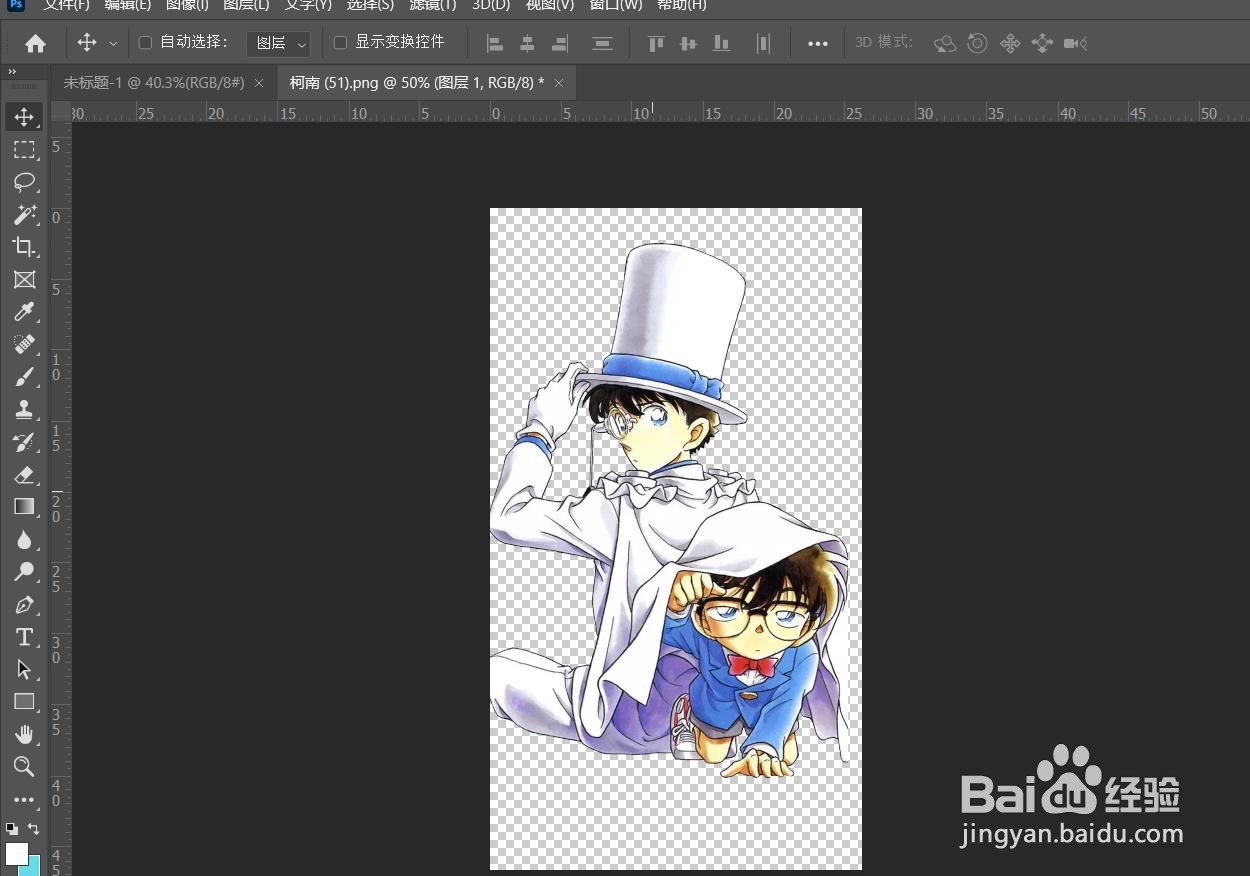Select the Clone Stamp tool

coord(25,409)
